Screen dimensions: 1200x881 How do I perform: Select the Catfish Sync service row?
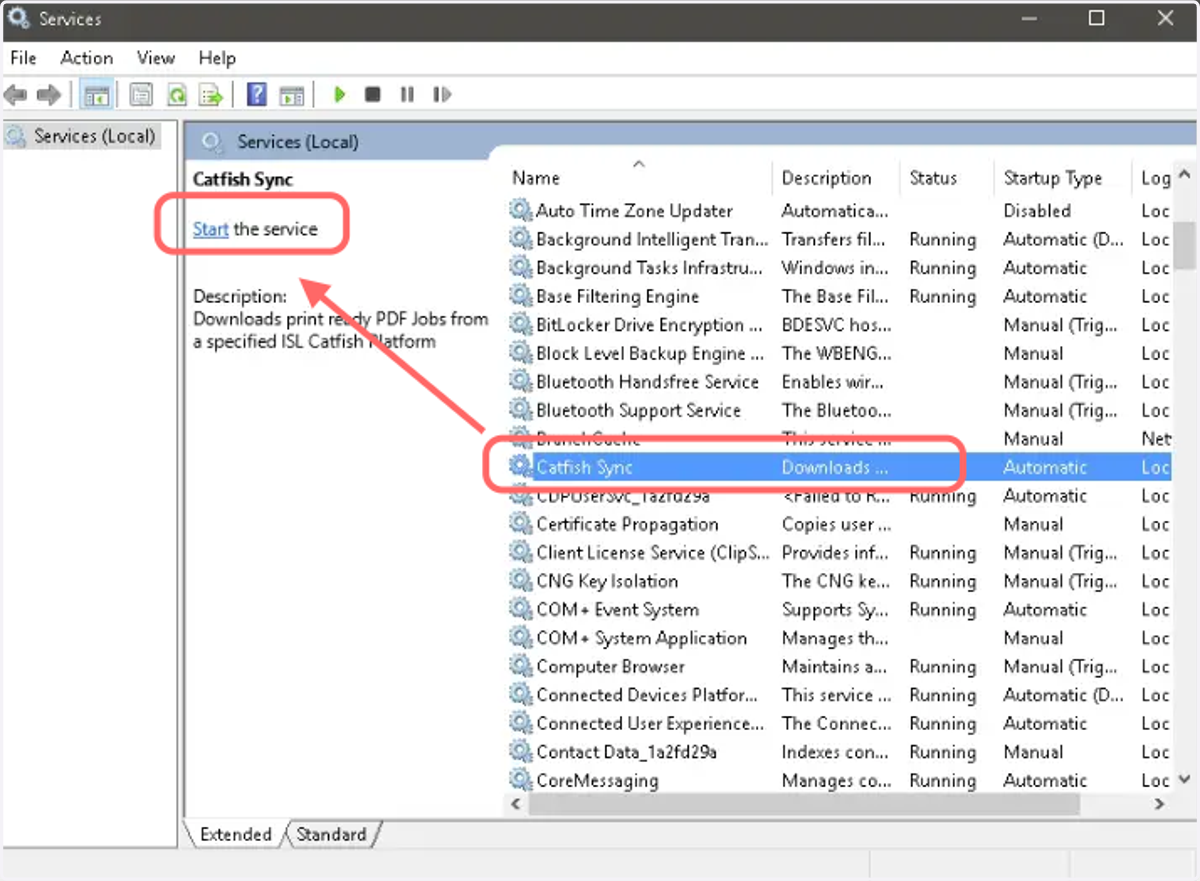click(x=838, y=467)
